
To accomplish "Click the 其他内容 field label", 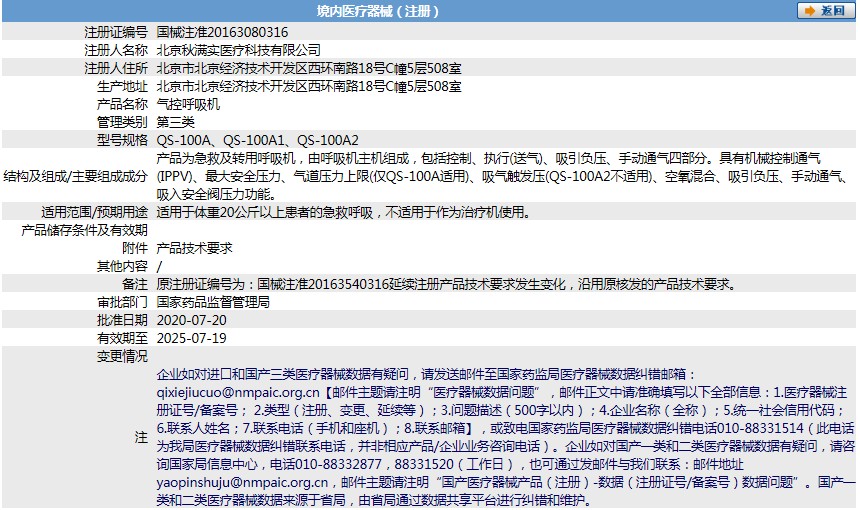I will (122, 267).
